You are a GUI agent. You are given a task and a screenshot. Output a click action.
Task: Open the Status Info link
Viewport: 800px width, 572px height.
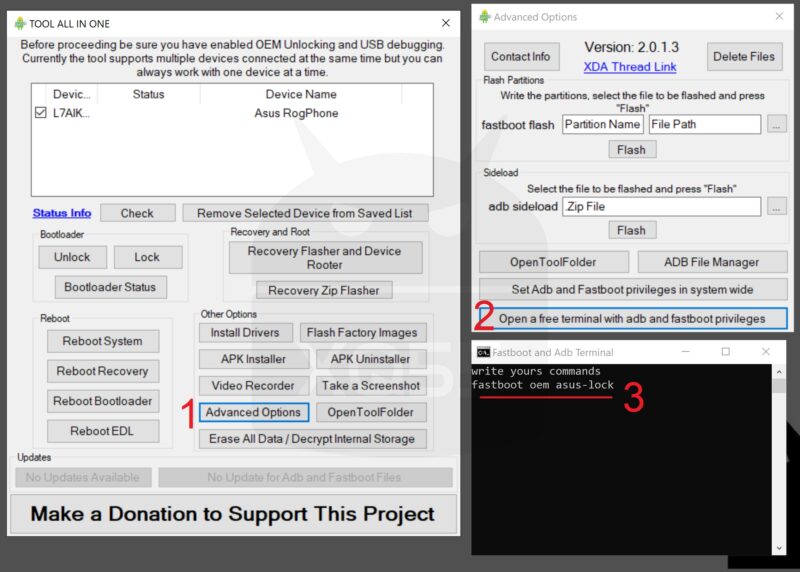62,213
